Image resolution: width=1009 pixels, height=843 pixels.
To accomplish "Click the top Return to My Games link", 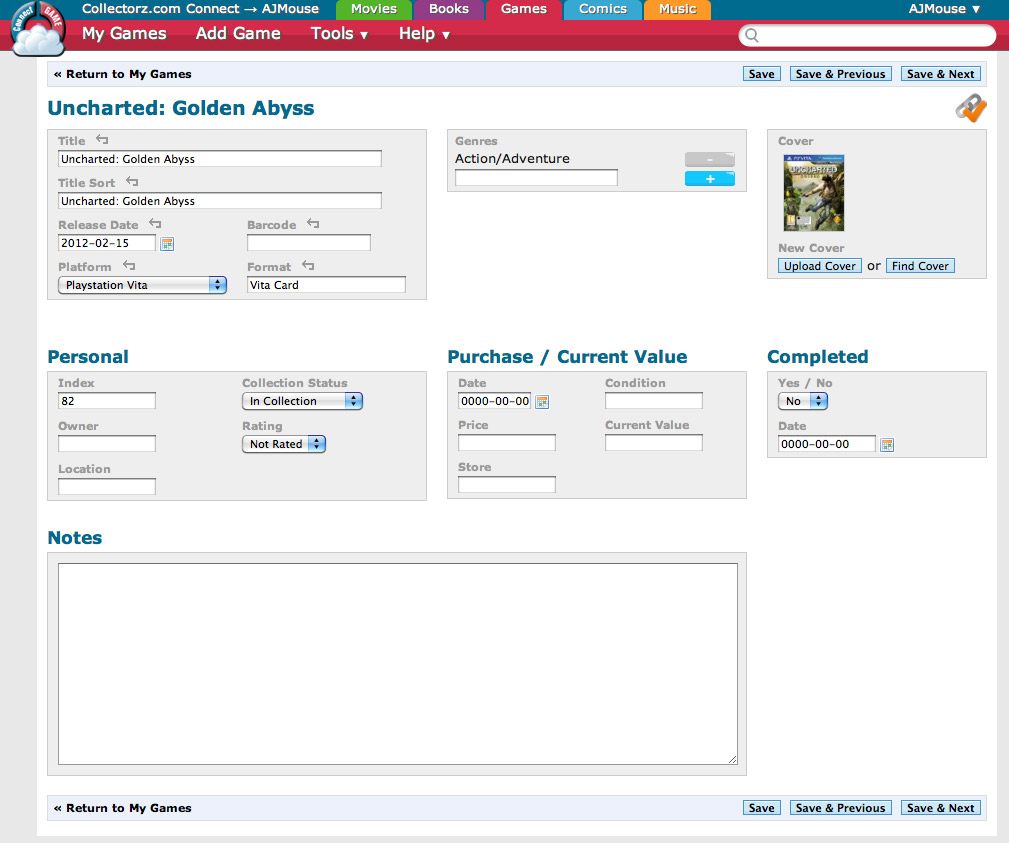I will click(x=122, y=74).
